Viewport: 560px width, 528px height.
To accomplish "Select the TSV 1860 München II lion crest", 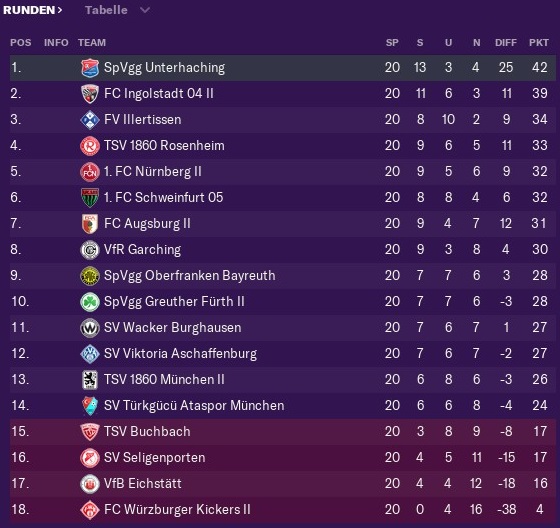I will click(x=90, y=380).
